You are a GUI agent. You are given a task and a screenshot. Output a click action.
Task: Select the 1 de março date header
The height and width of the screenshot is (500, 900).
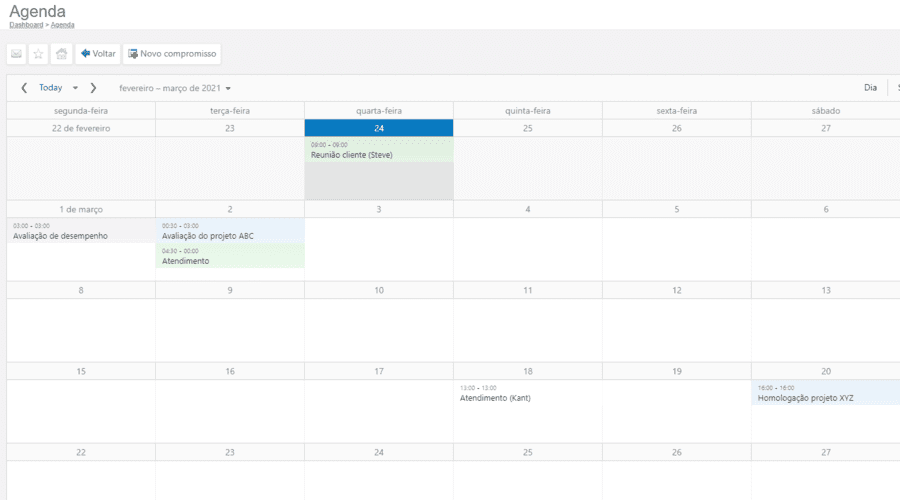[x=81, y=209]
